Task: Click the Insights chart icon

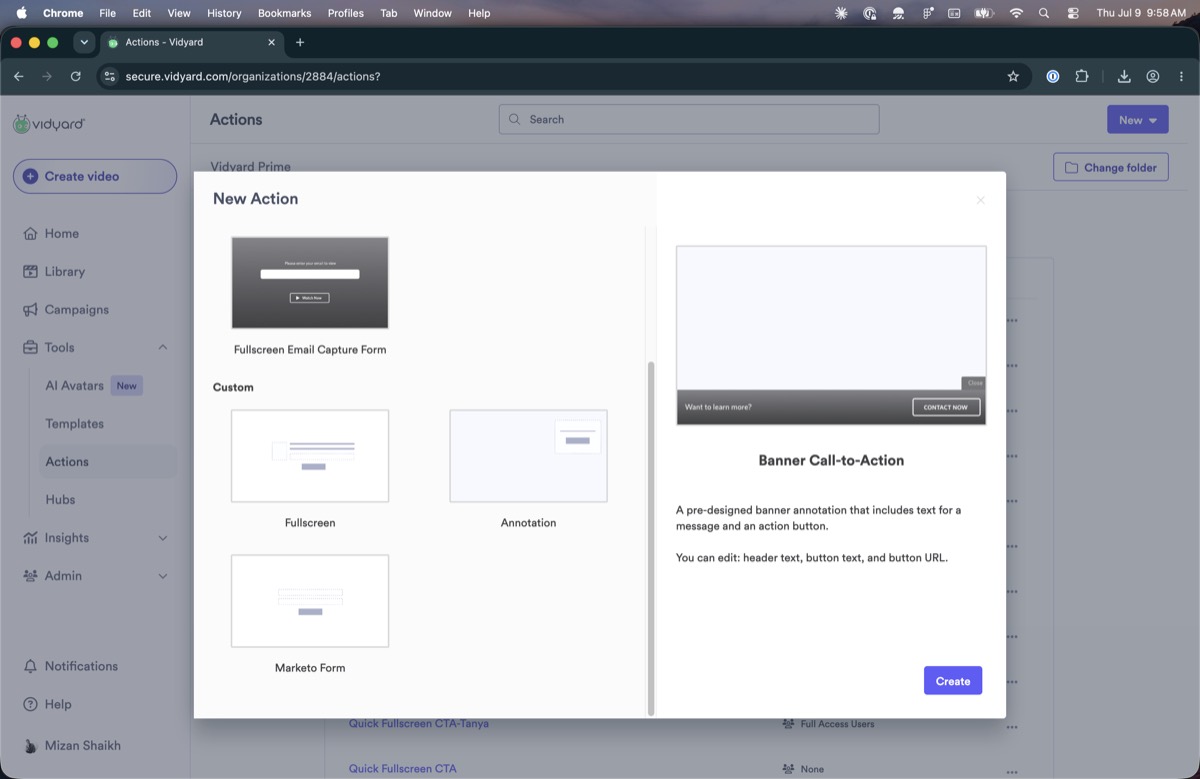Action: coord(30,538)
